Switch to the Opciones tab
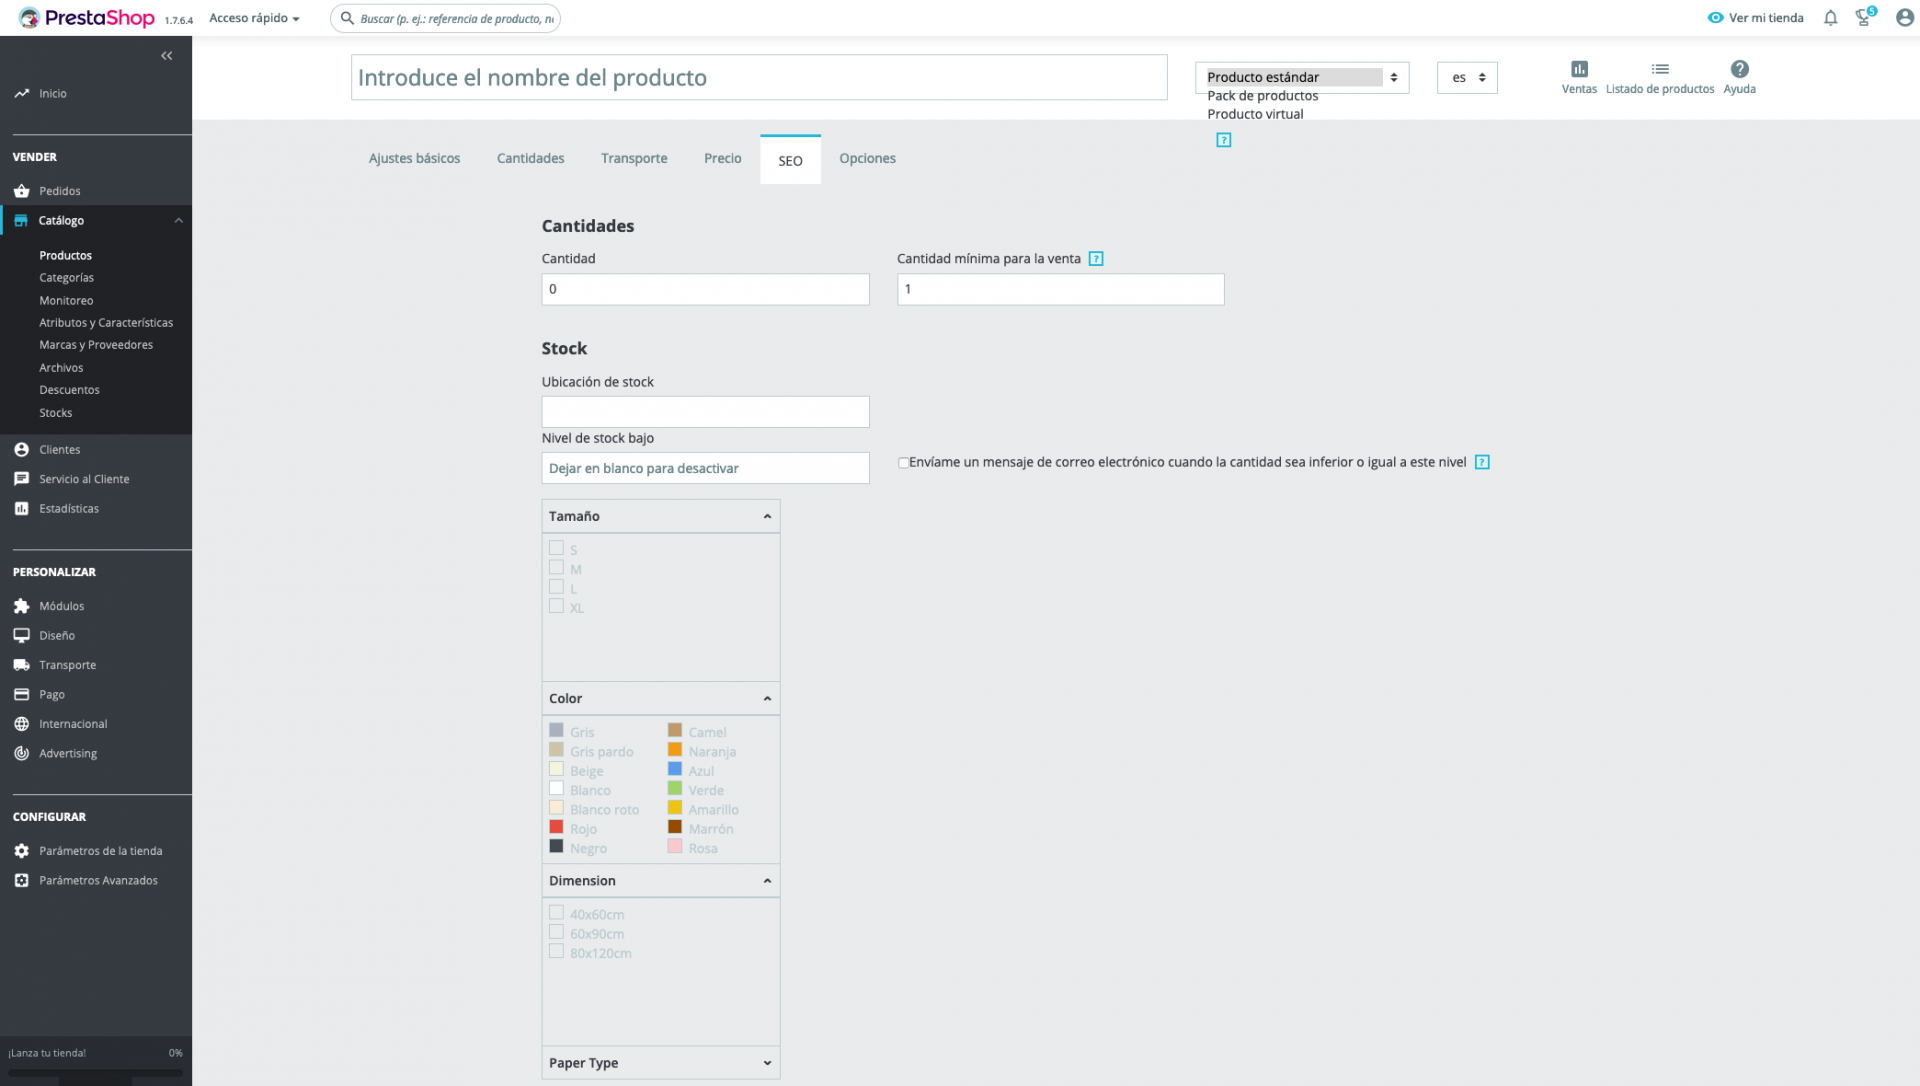Screen dimensions: 1920x1086 click(x=867, y=158)
